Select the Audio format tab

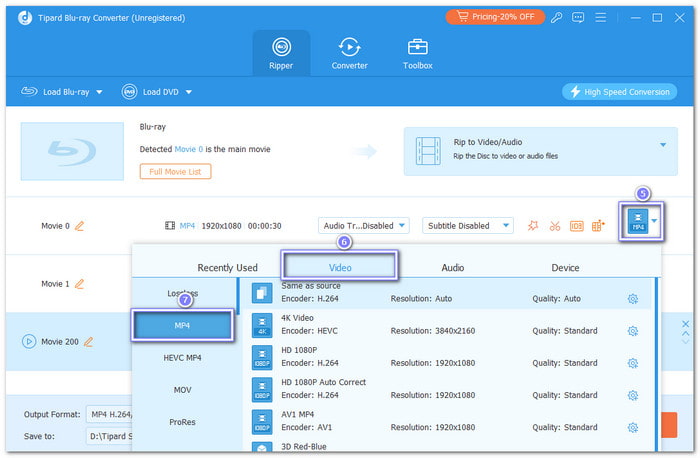[x=452, y=267]
